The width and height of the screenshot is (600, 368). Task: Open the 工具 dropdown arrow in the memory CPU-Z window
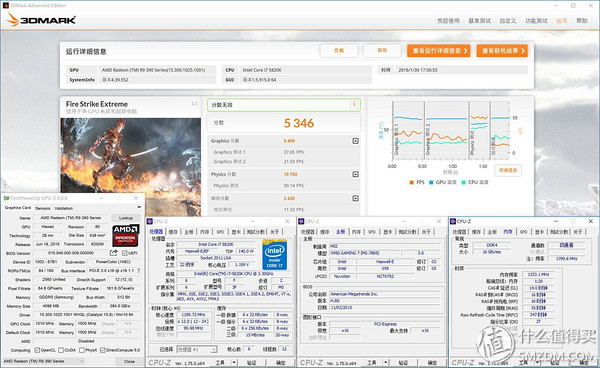coord(537,362)
